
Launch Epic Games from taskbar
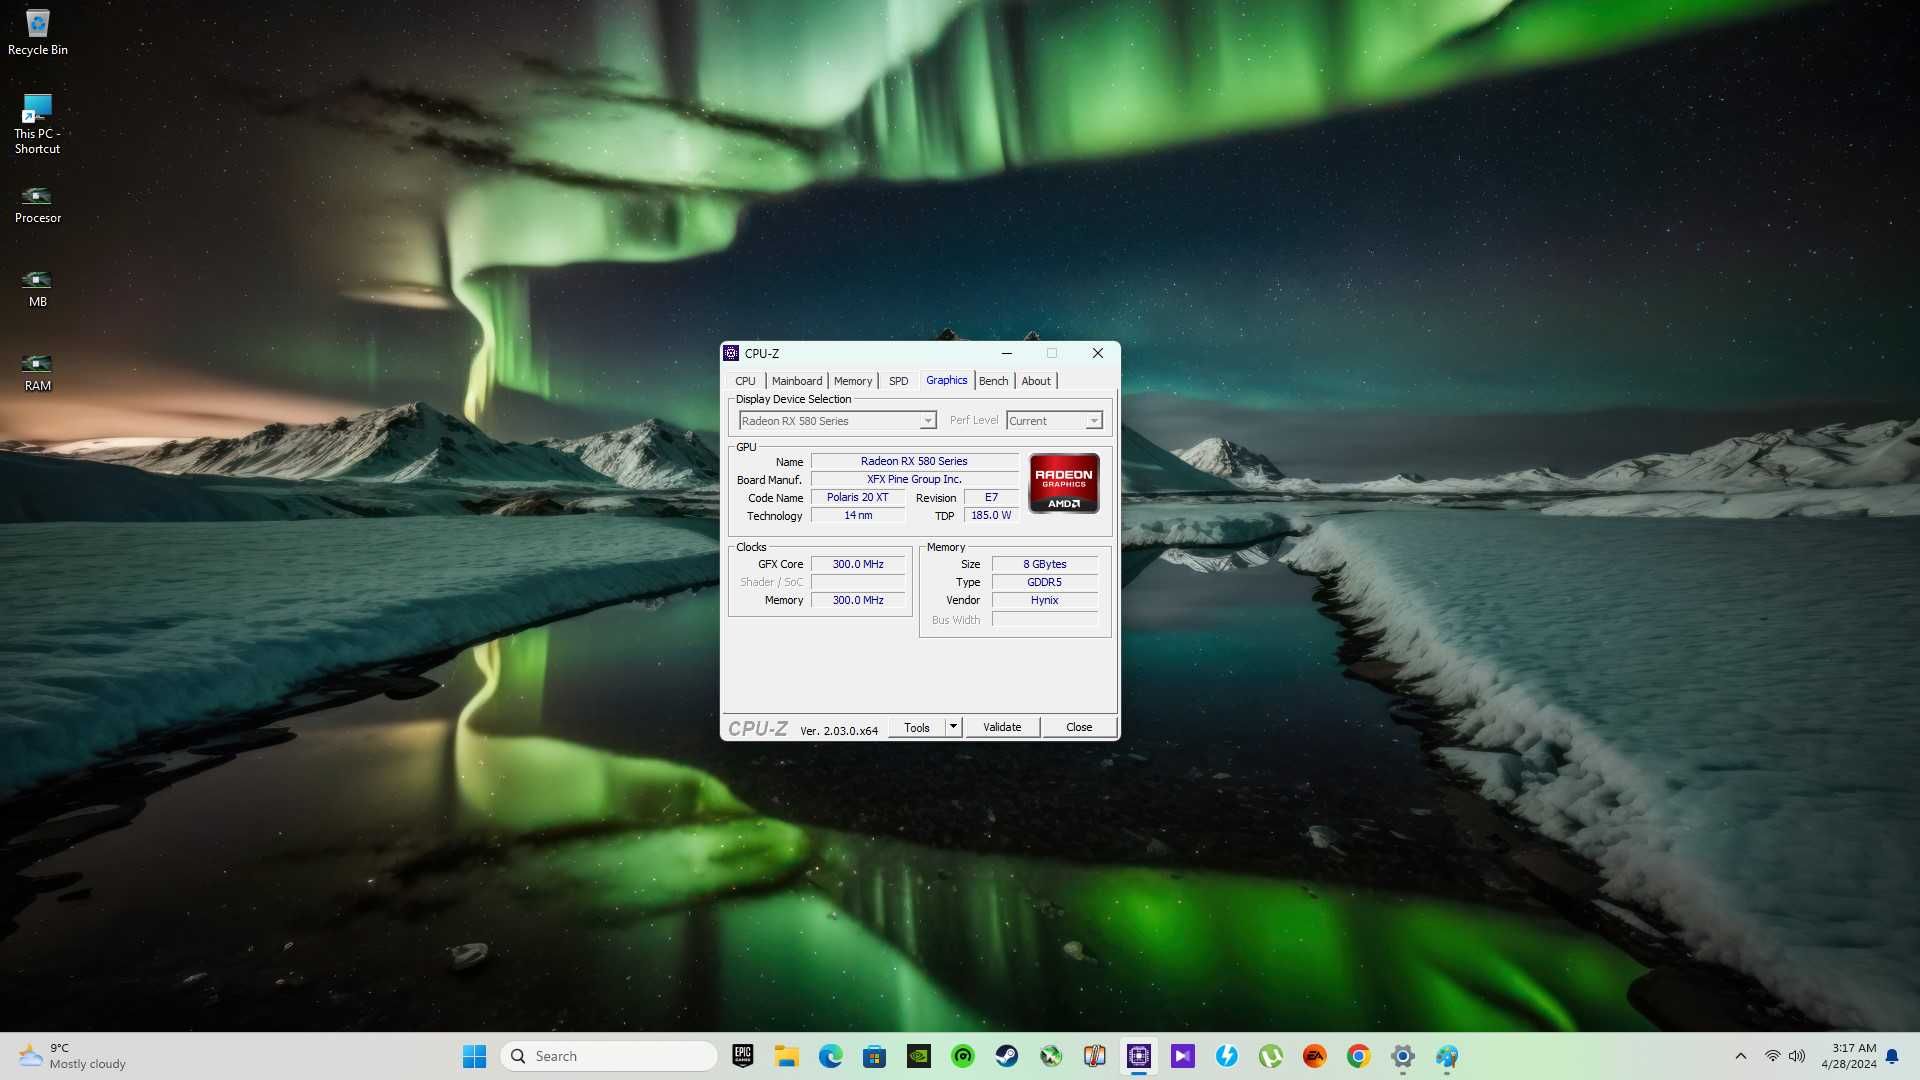pyautogui.click(x=742, y=1056)
